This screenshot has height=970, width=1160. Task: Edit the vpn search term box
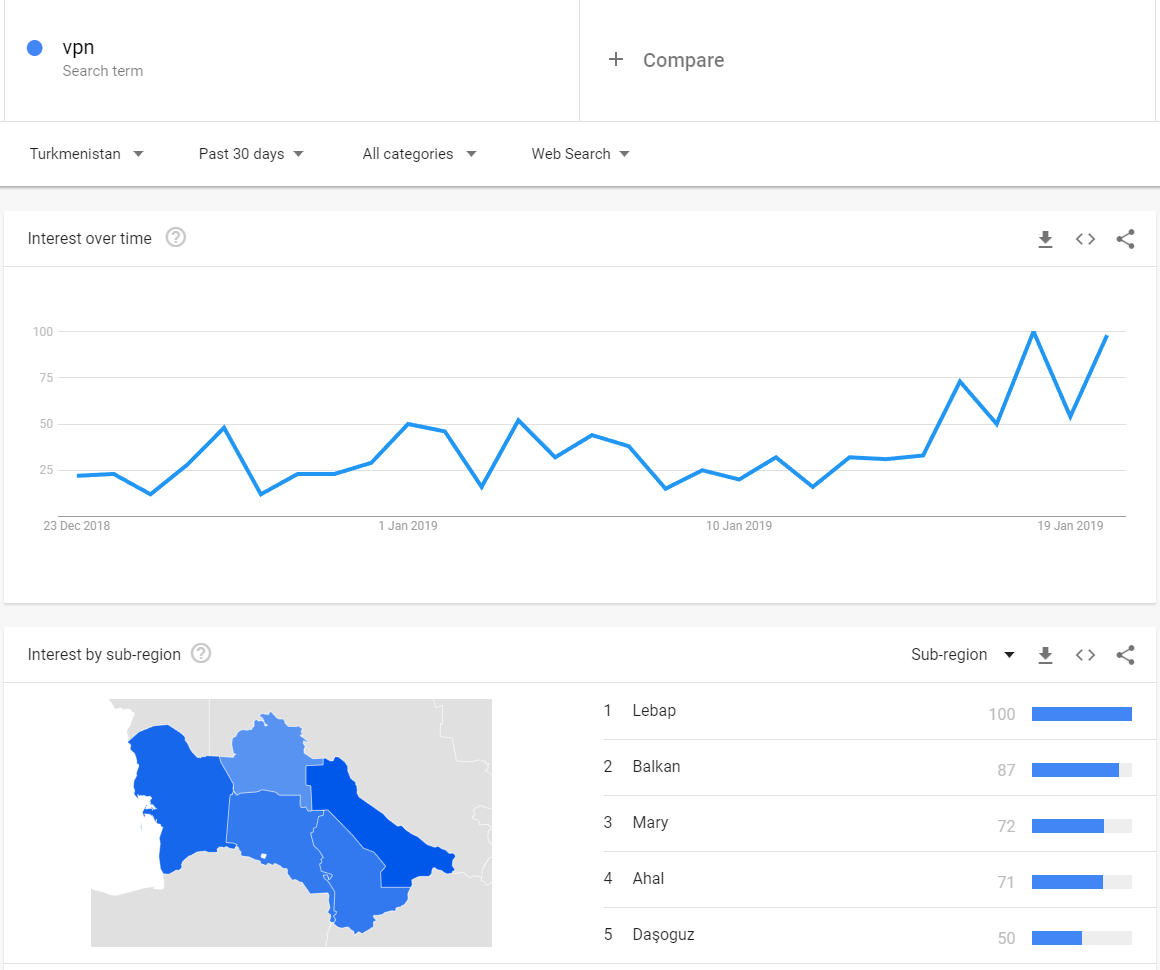(x=291, y=60)
